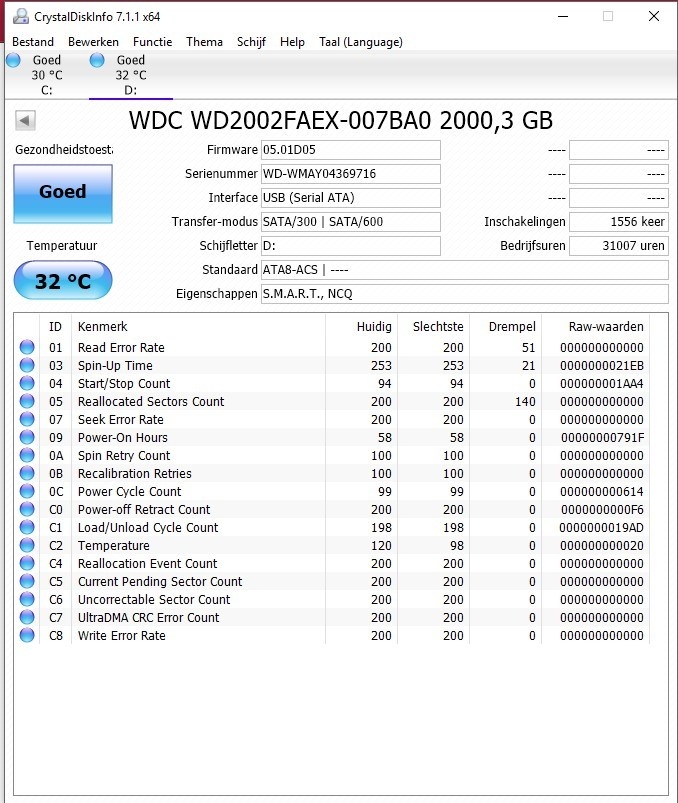Open the Functie menu
Screen dimensions: 678x803
pos(153,42)
